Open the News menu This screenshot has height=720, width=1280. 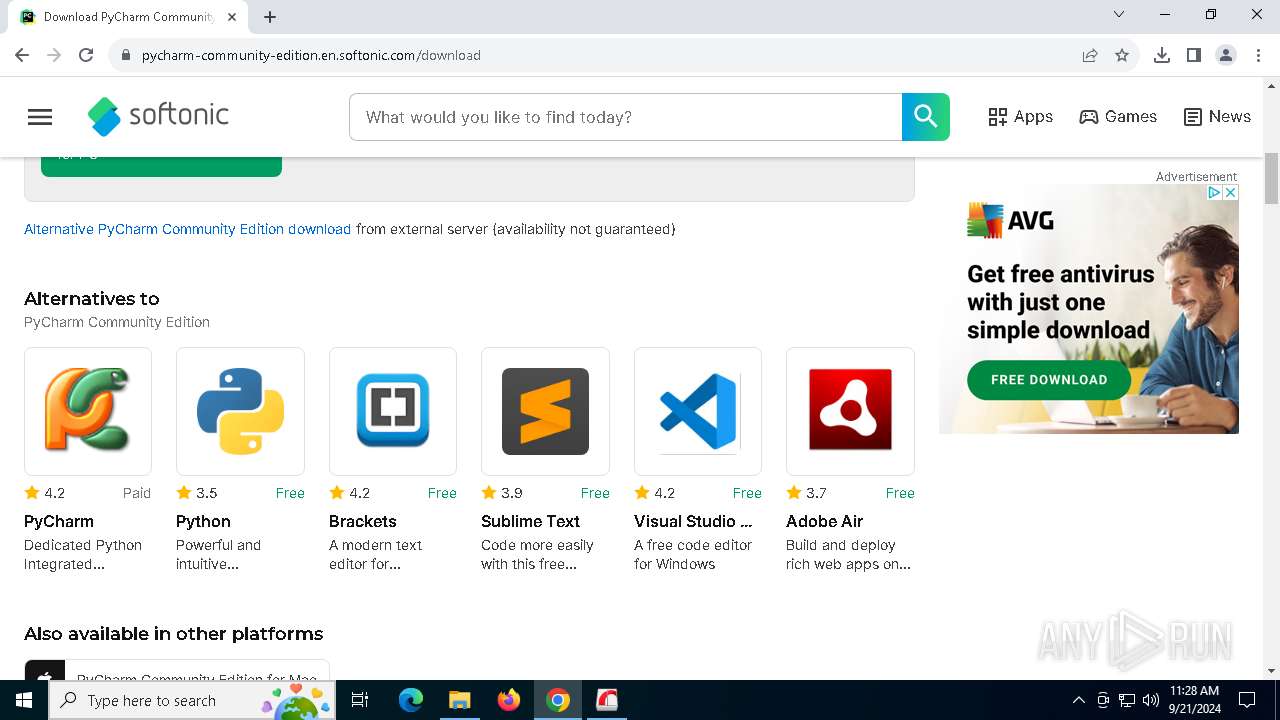pyautogui.click(x=1217, y=117)
